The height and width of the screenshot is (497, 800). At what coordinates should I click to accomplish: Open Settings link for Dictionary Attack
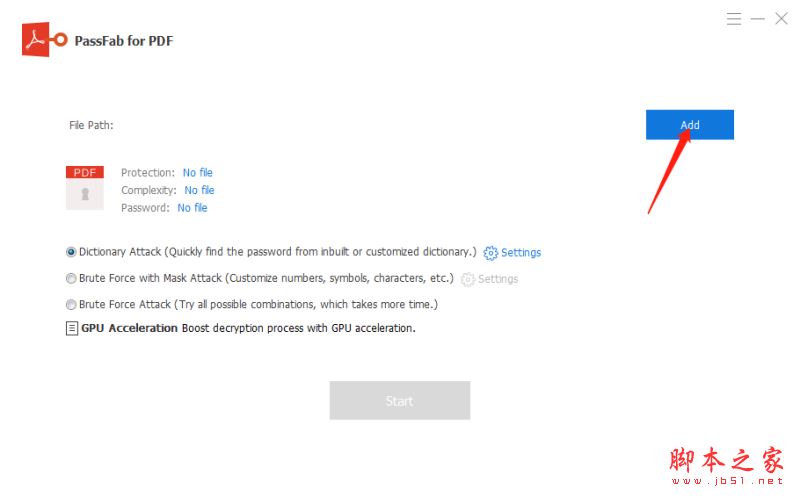pyautogui.click(x=521, y=253)
